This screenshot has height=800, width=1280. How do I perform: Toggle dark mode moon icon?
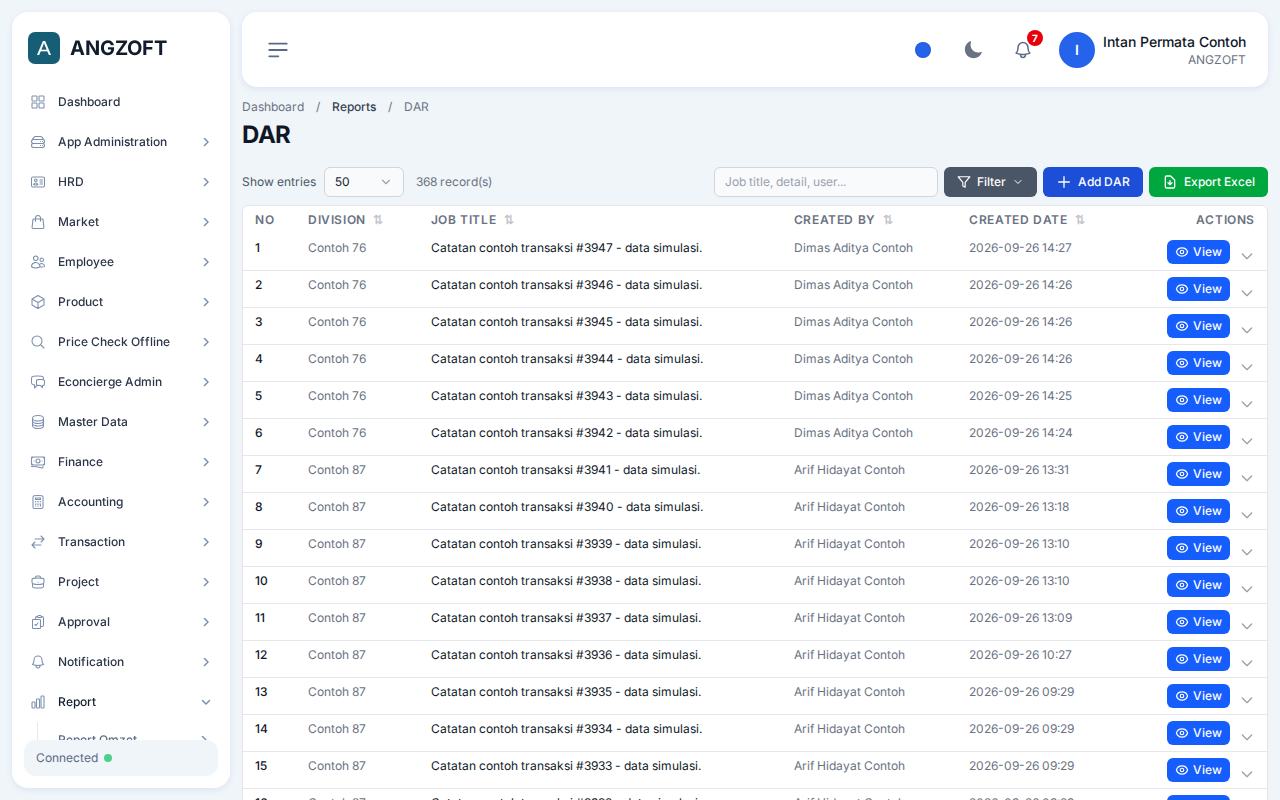click(973, 50)
